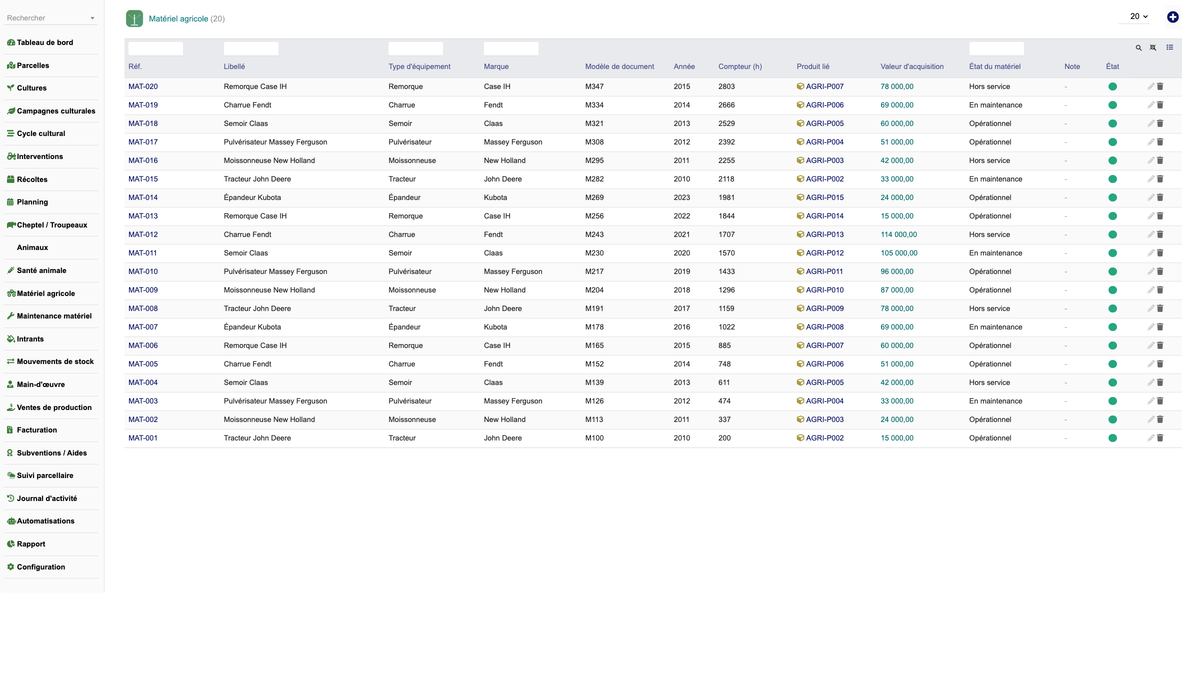Click the État du matériel filter field

point(996,48)
